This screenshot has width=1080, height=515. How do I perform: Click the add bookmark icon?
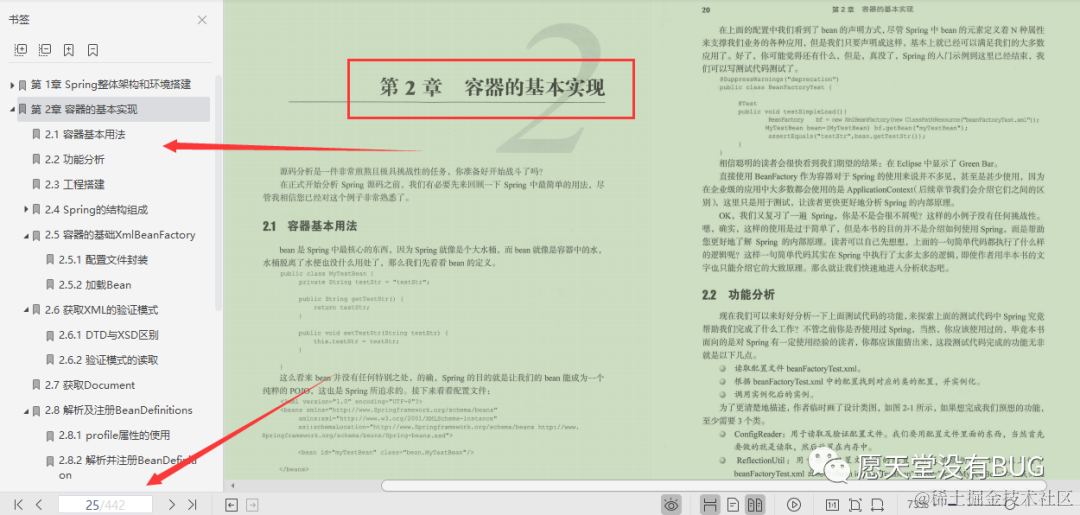click(x=69, y=50)
